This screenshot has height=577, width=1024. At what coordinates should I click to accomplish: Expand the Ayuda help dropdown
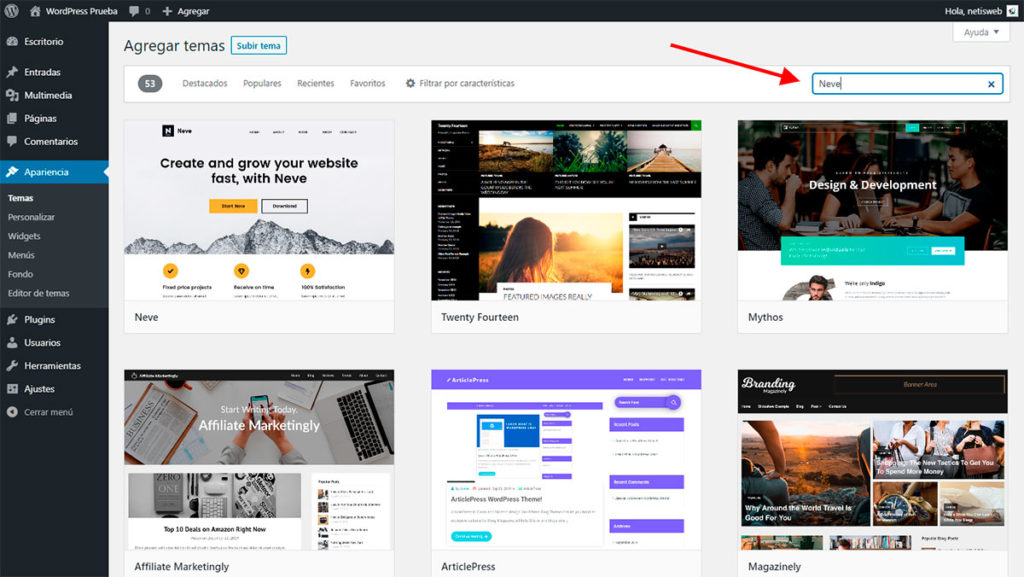[x=981, y=32]
